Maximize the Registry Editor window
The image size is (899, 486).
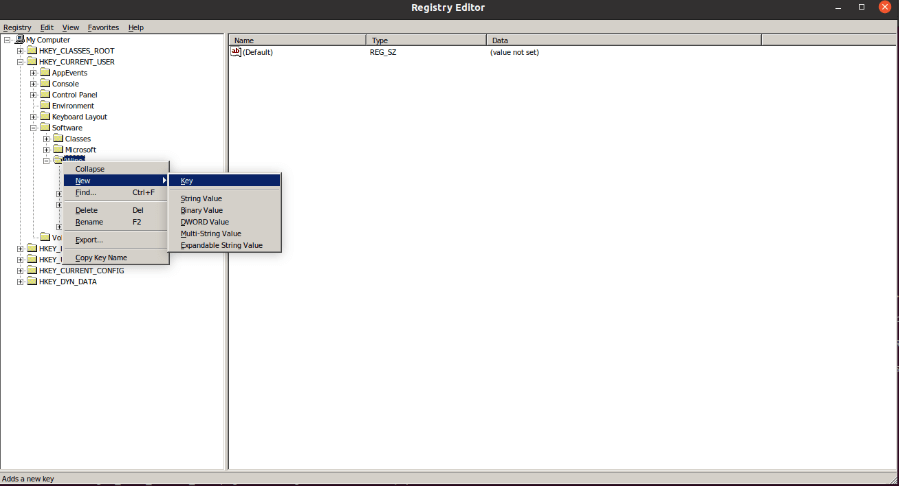click(x=861, y=7)
